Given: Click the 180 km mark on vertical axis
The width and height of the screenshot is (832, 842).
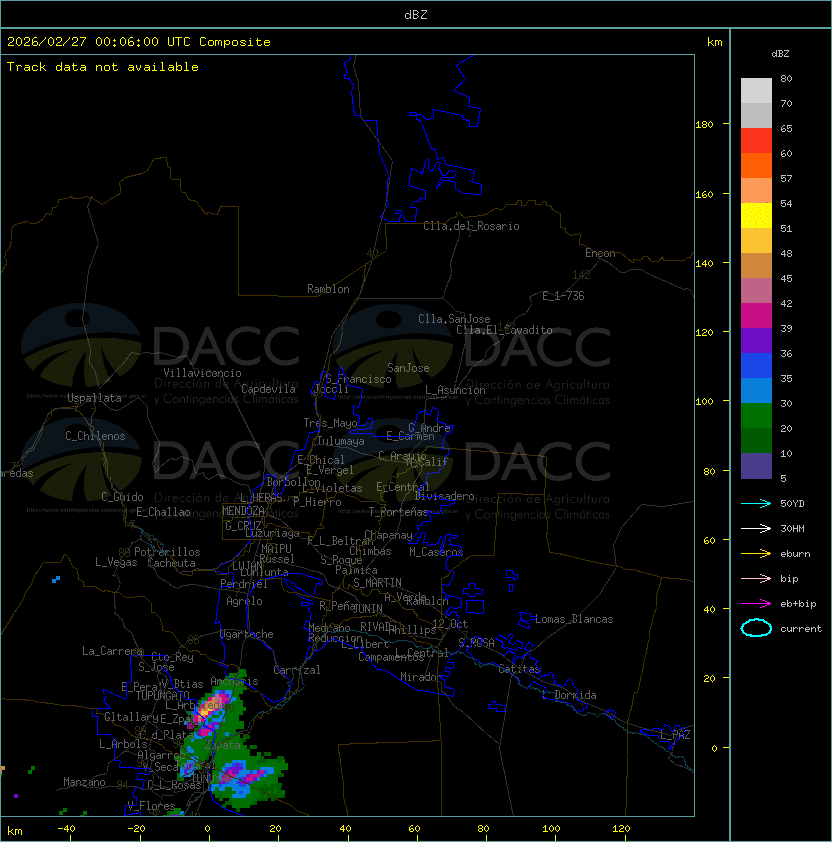Looking at the screenshot, I should (704, 125).
